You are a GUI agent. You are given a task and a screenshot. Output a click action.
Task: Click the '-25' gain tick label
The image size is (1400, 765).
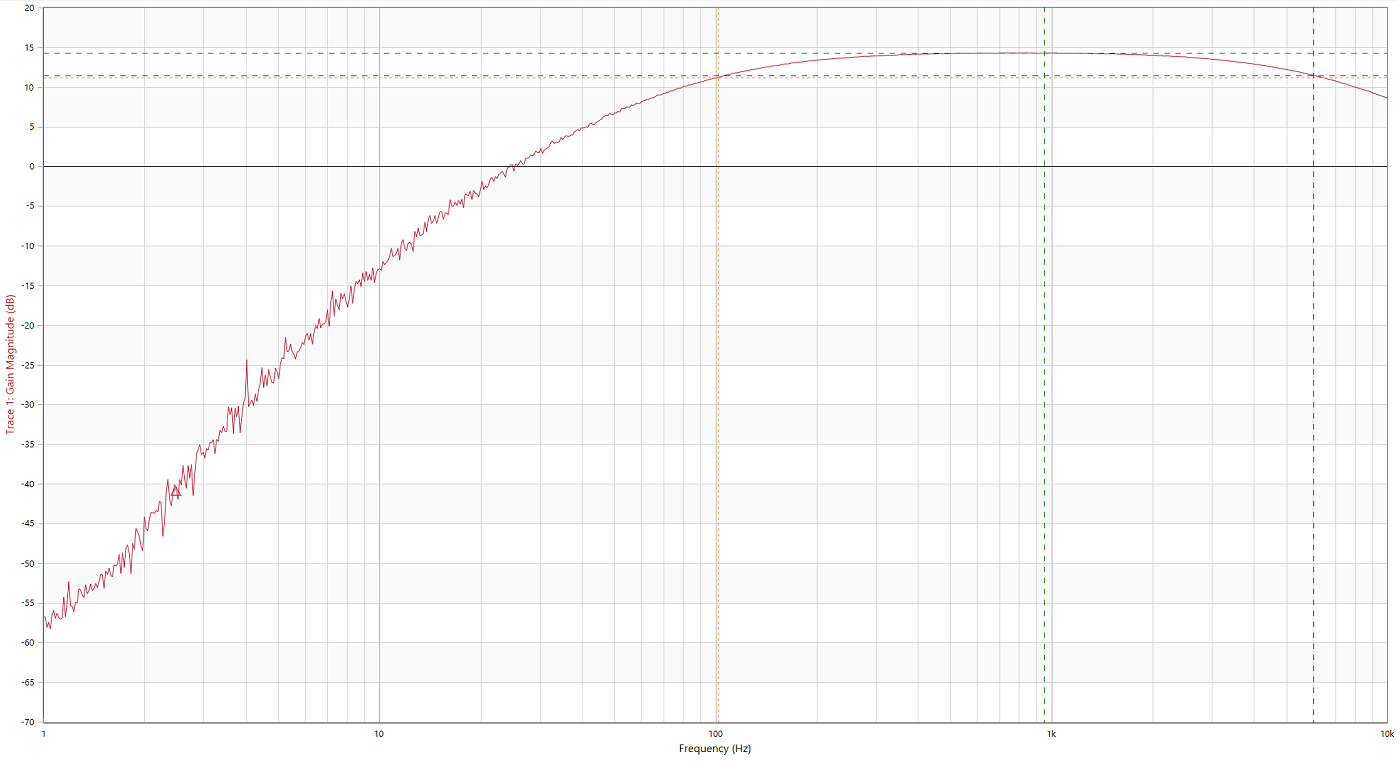(27, 365)
